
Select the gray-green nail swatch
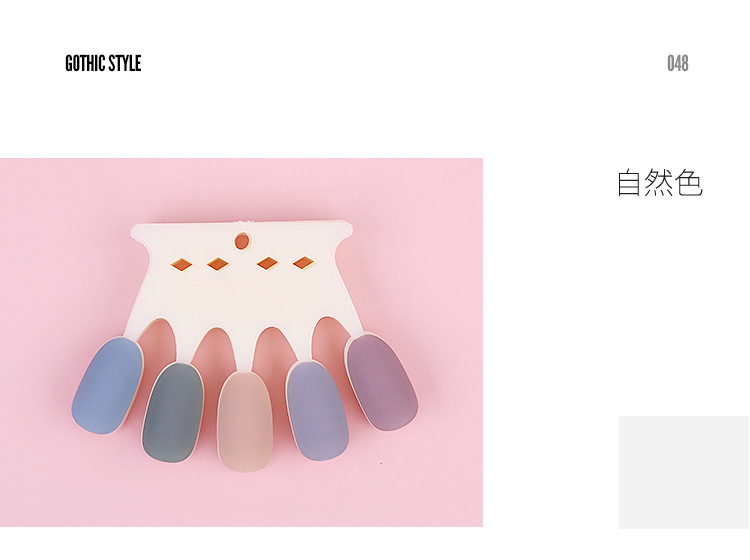pos(173,413)
